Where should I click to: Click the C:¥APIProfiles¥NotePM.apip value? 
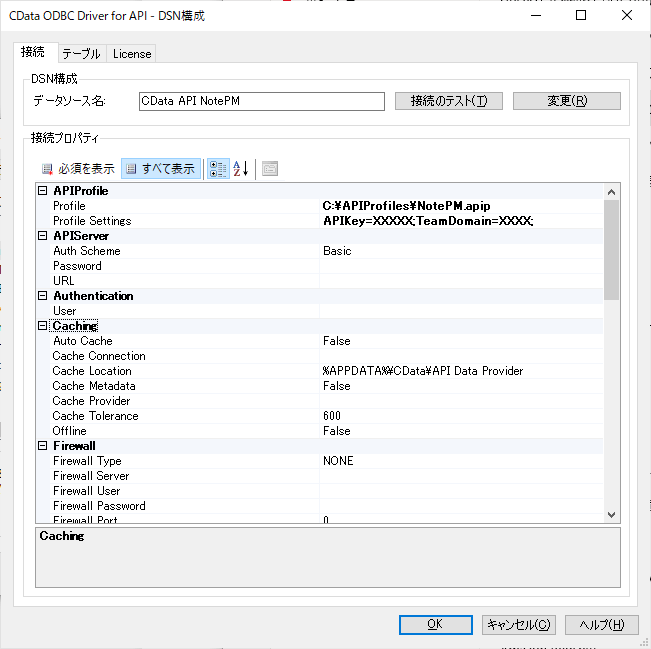(x=406, y=206)
